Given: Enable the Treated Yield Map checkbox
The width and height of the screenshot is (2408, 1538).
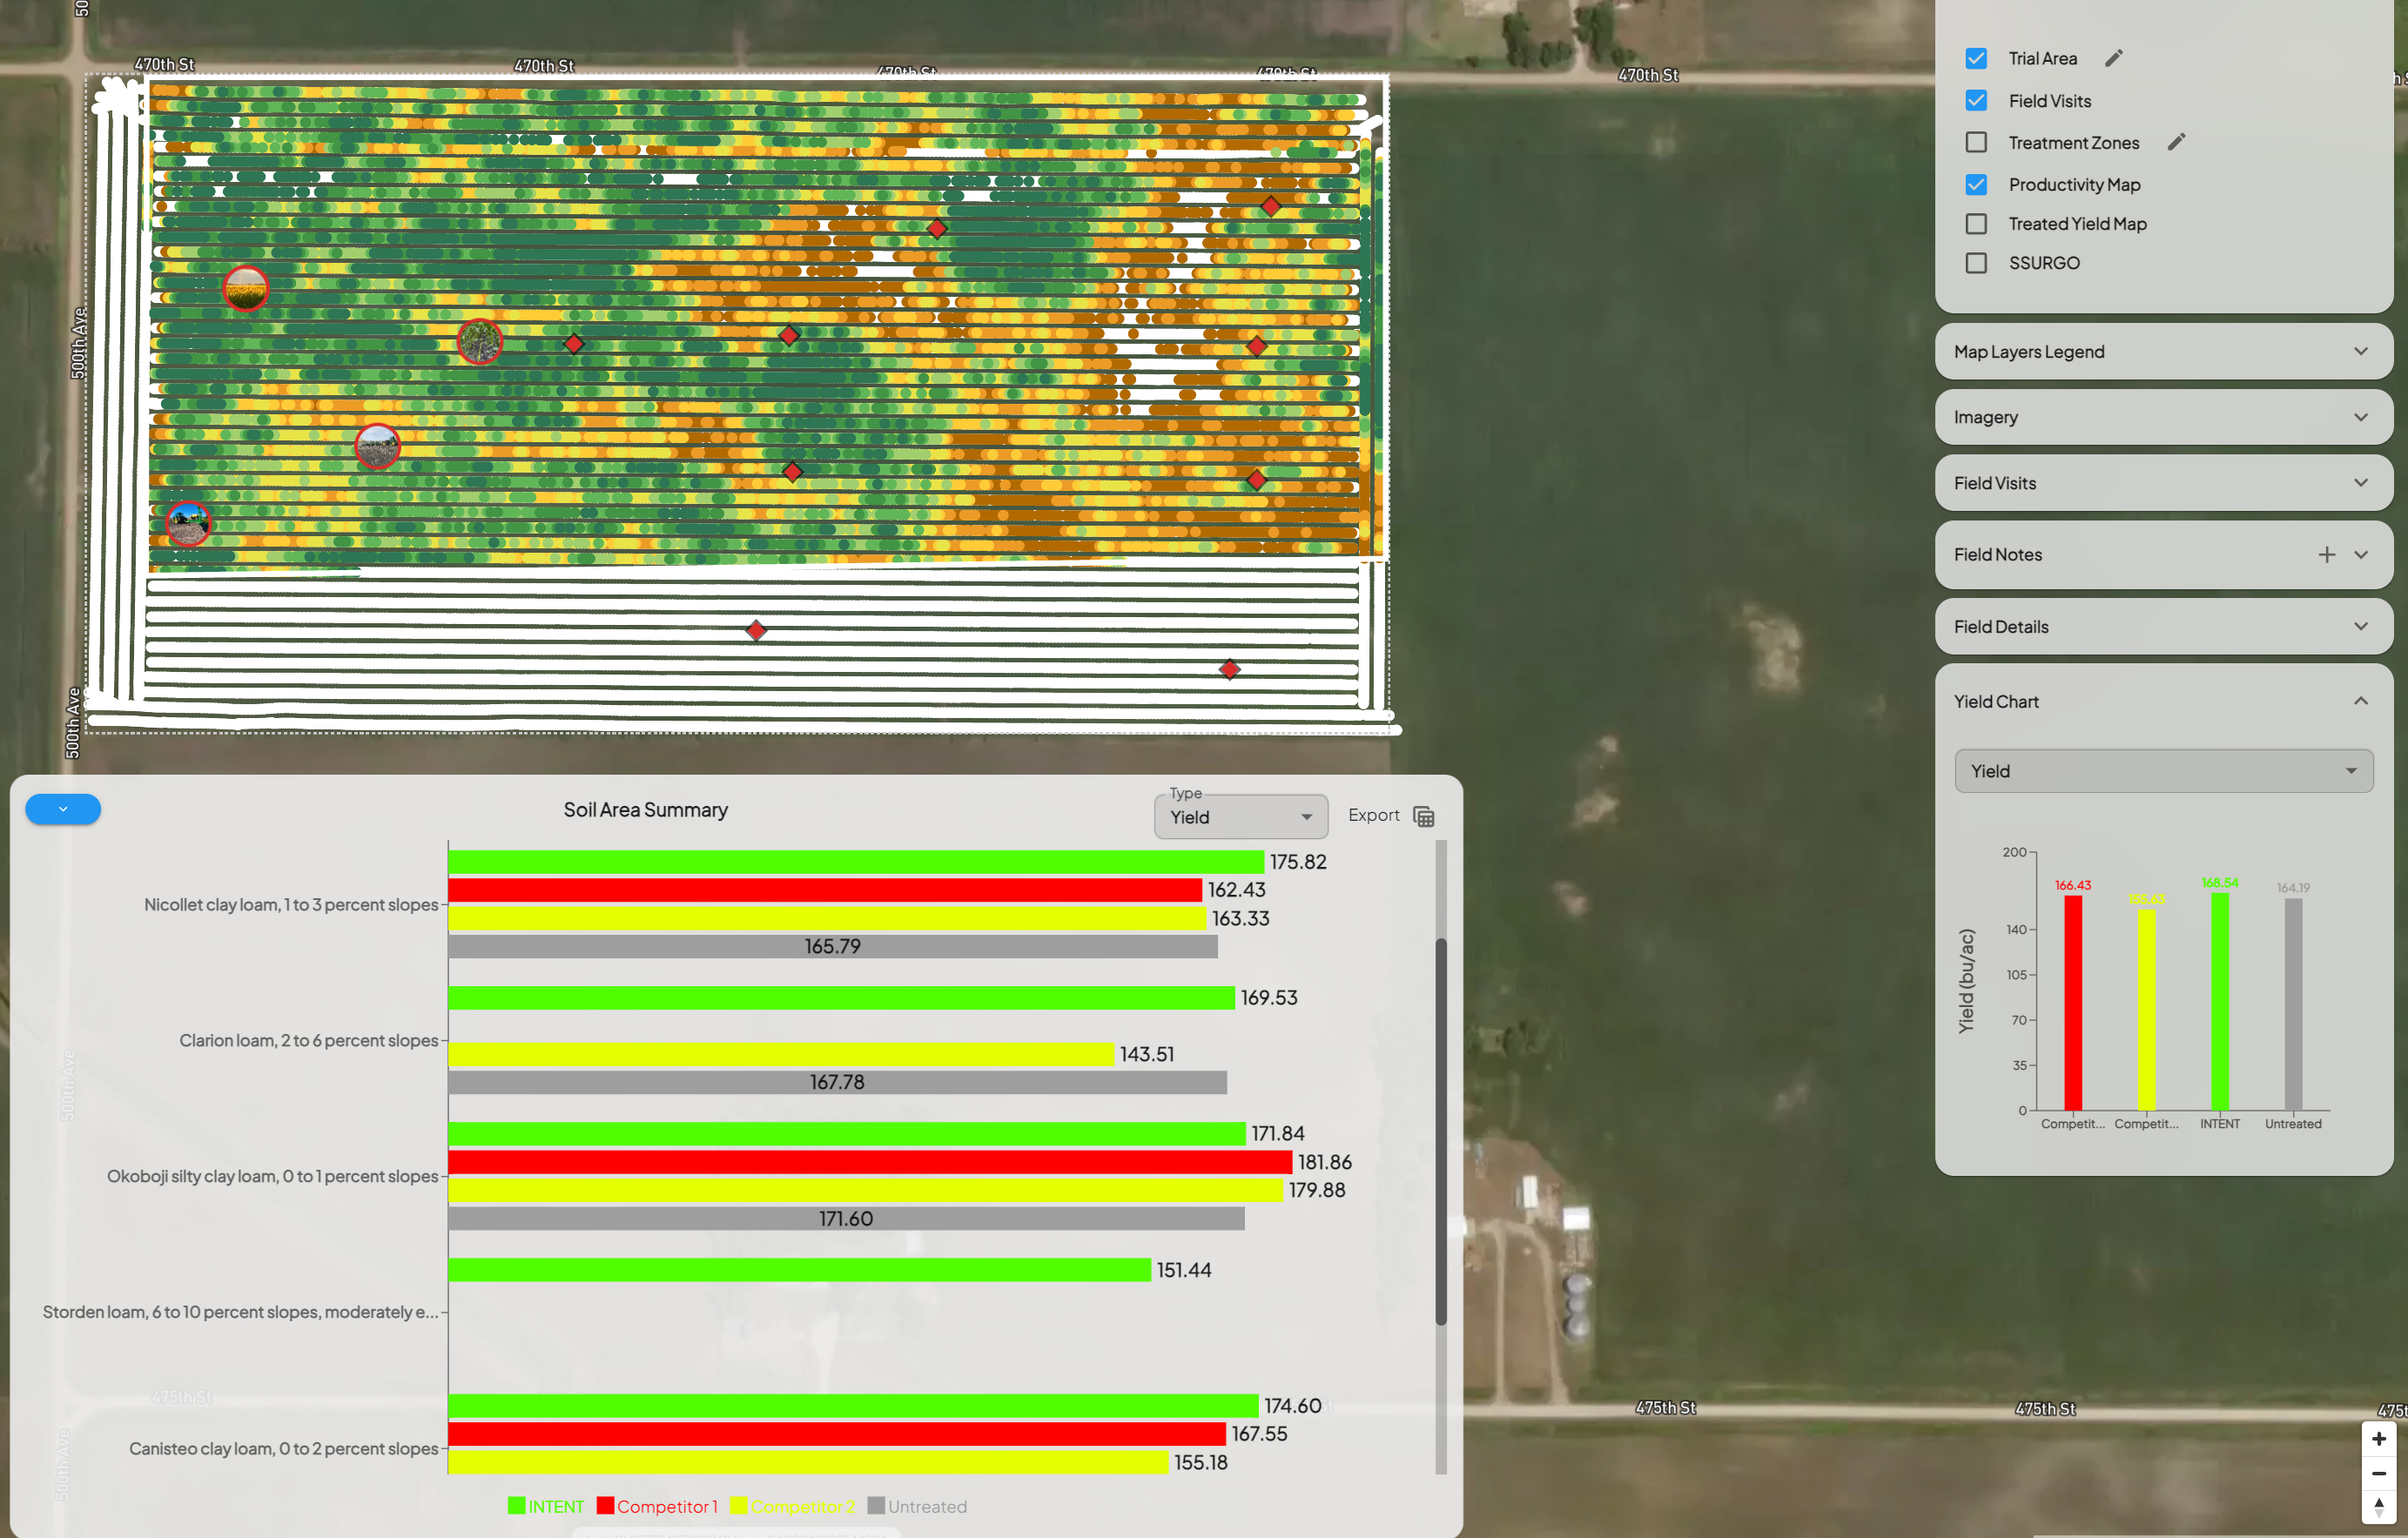Looking at the screenshot, I should [1976, 224].
